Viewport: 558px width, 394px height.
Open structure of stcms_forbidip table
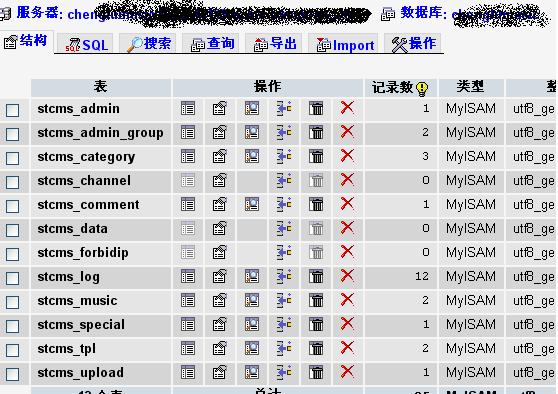220,252
